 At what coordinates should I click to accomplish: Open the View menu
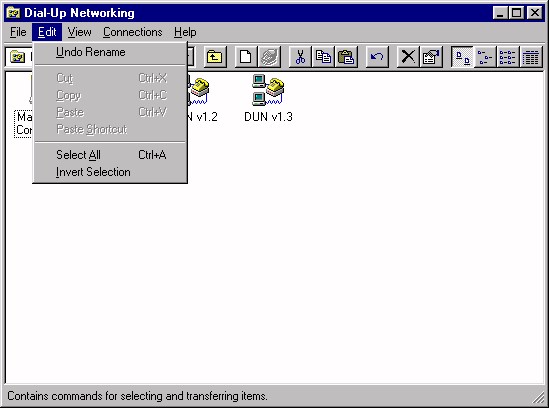79,32
